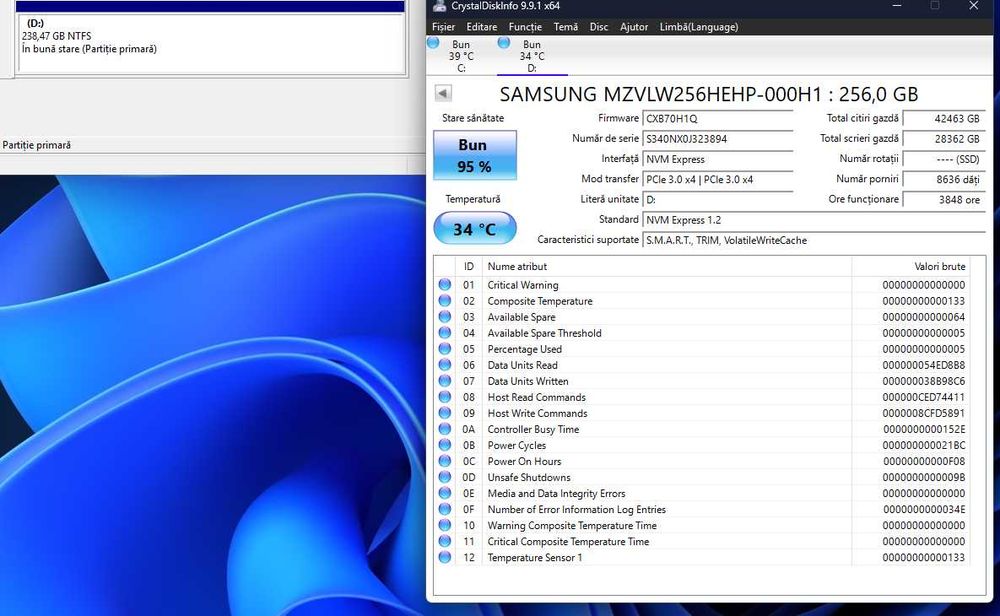Click the Bun 95 % health status button
This screenshot has width=1000, height=616.
click(x=474, y=156)
